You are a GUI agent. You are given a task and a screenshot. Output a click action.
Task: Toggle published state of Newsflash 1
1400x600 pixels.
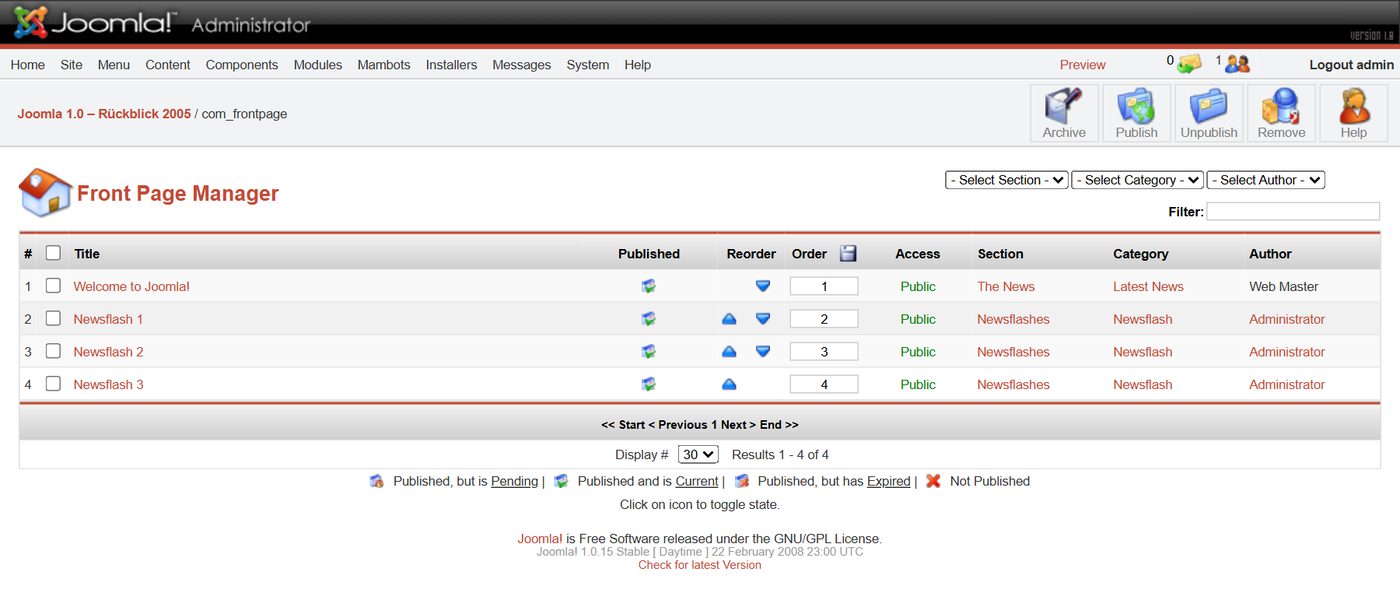(648, 319)
